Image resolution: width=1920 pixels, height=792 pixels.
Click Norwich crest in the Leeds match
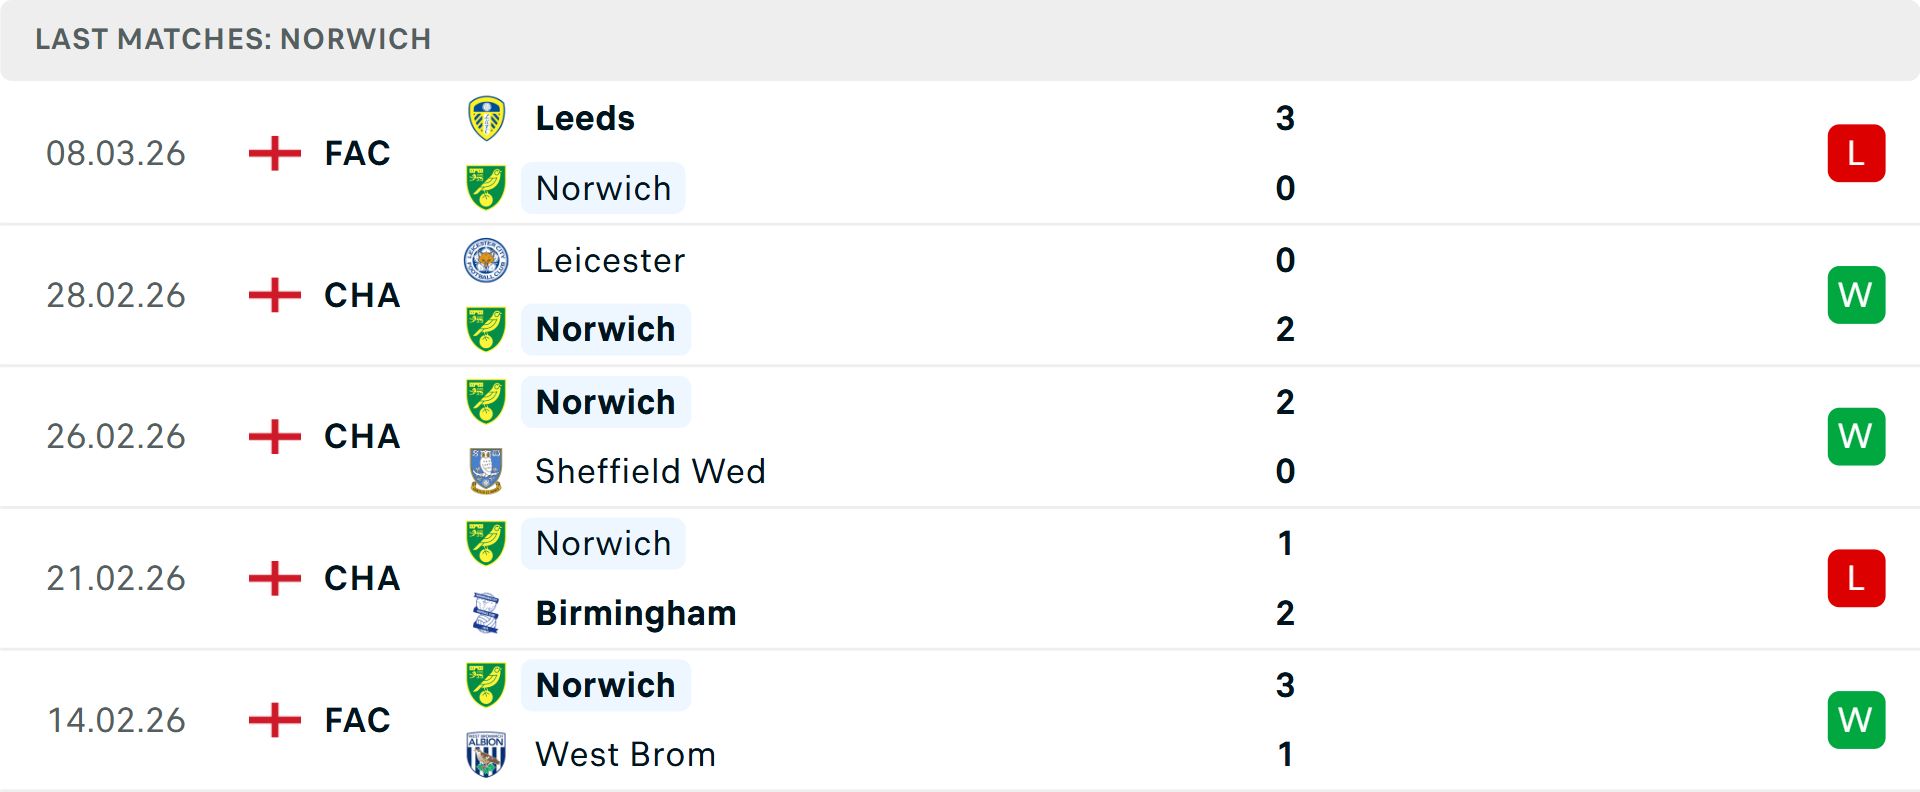[x=486, y=188]
